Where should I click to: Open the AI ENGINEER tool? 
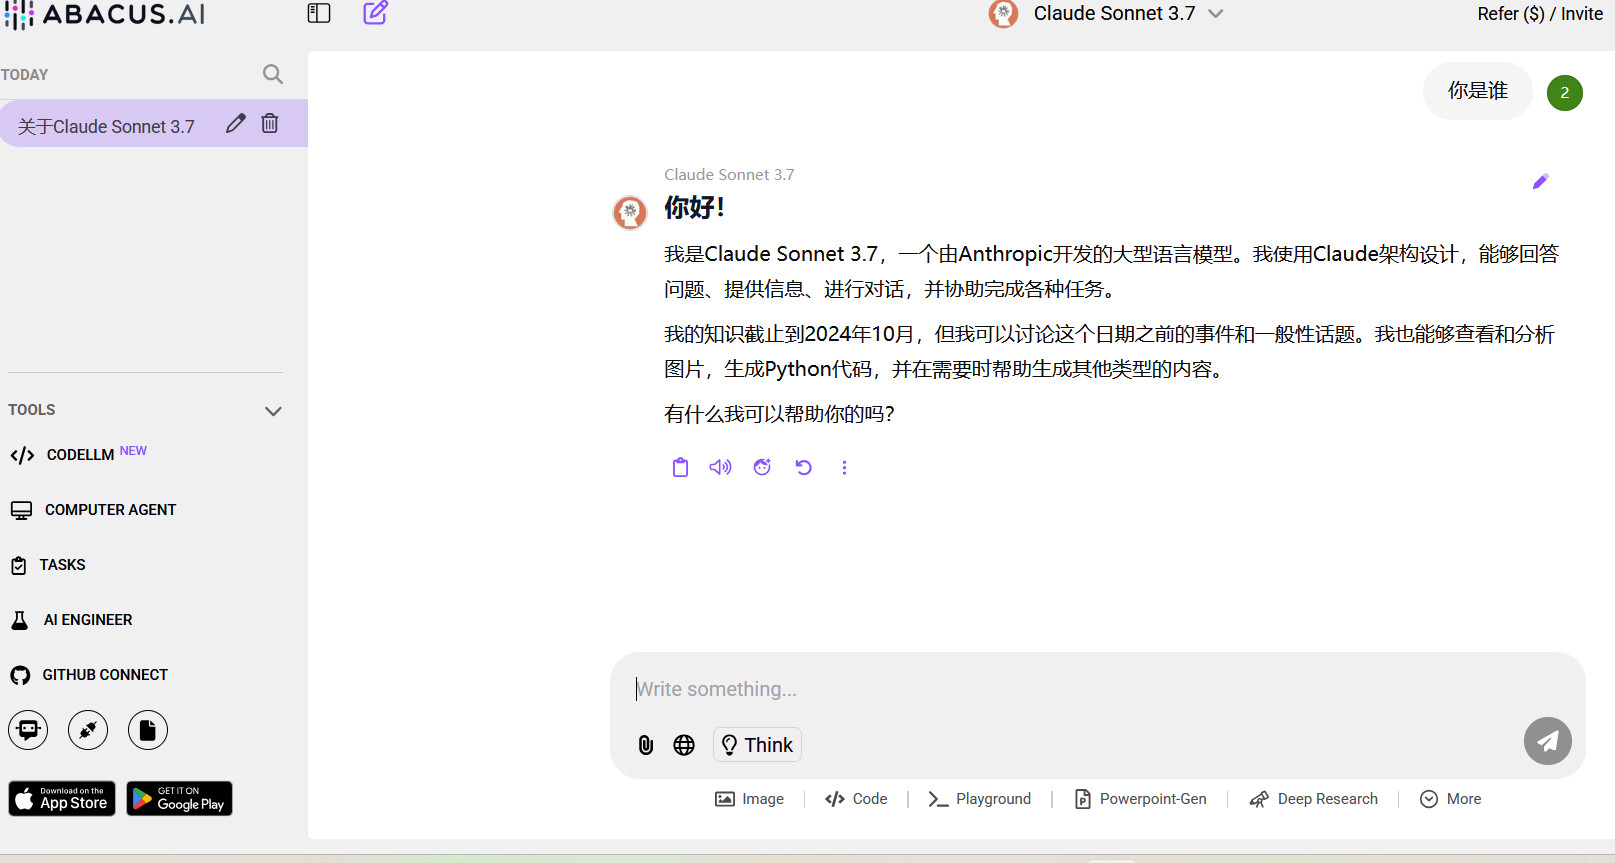point(71,620)
